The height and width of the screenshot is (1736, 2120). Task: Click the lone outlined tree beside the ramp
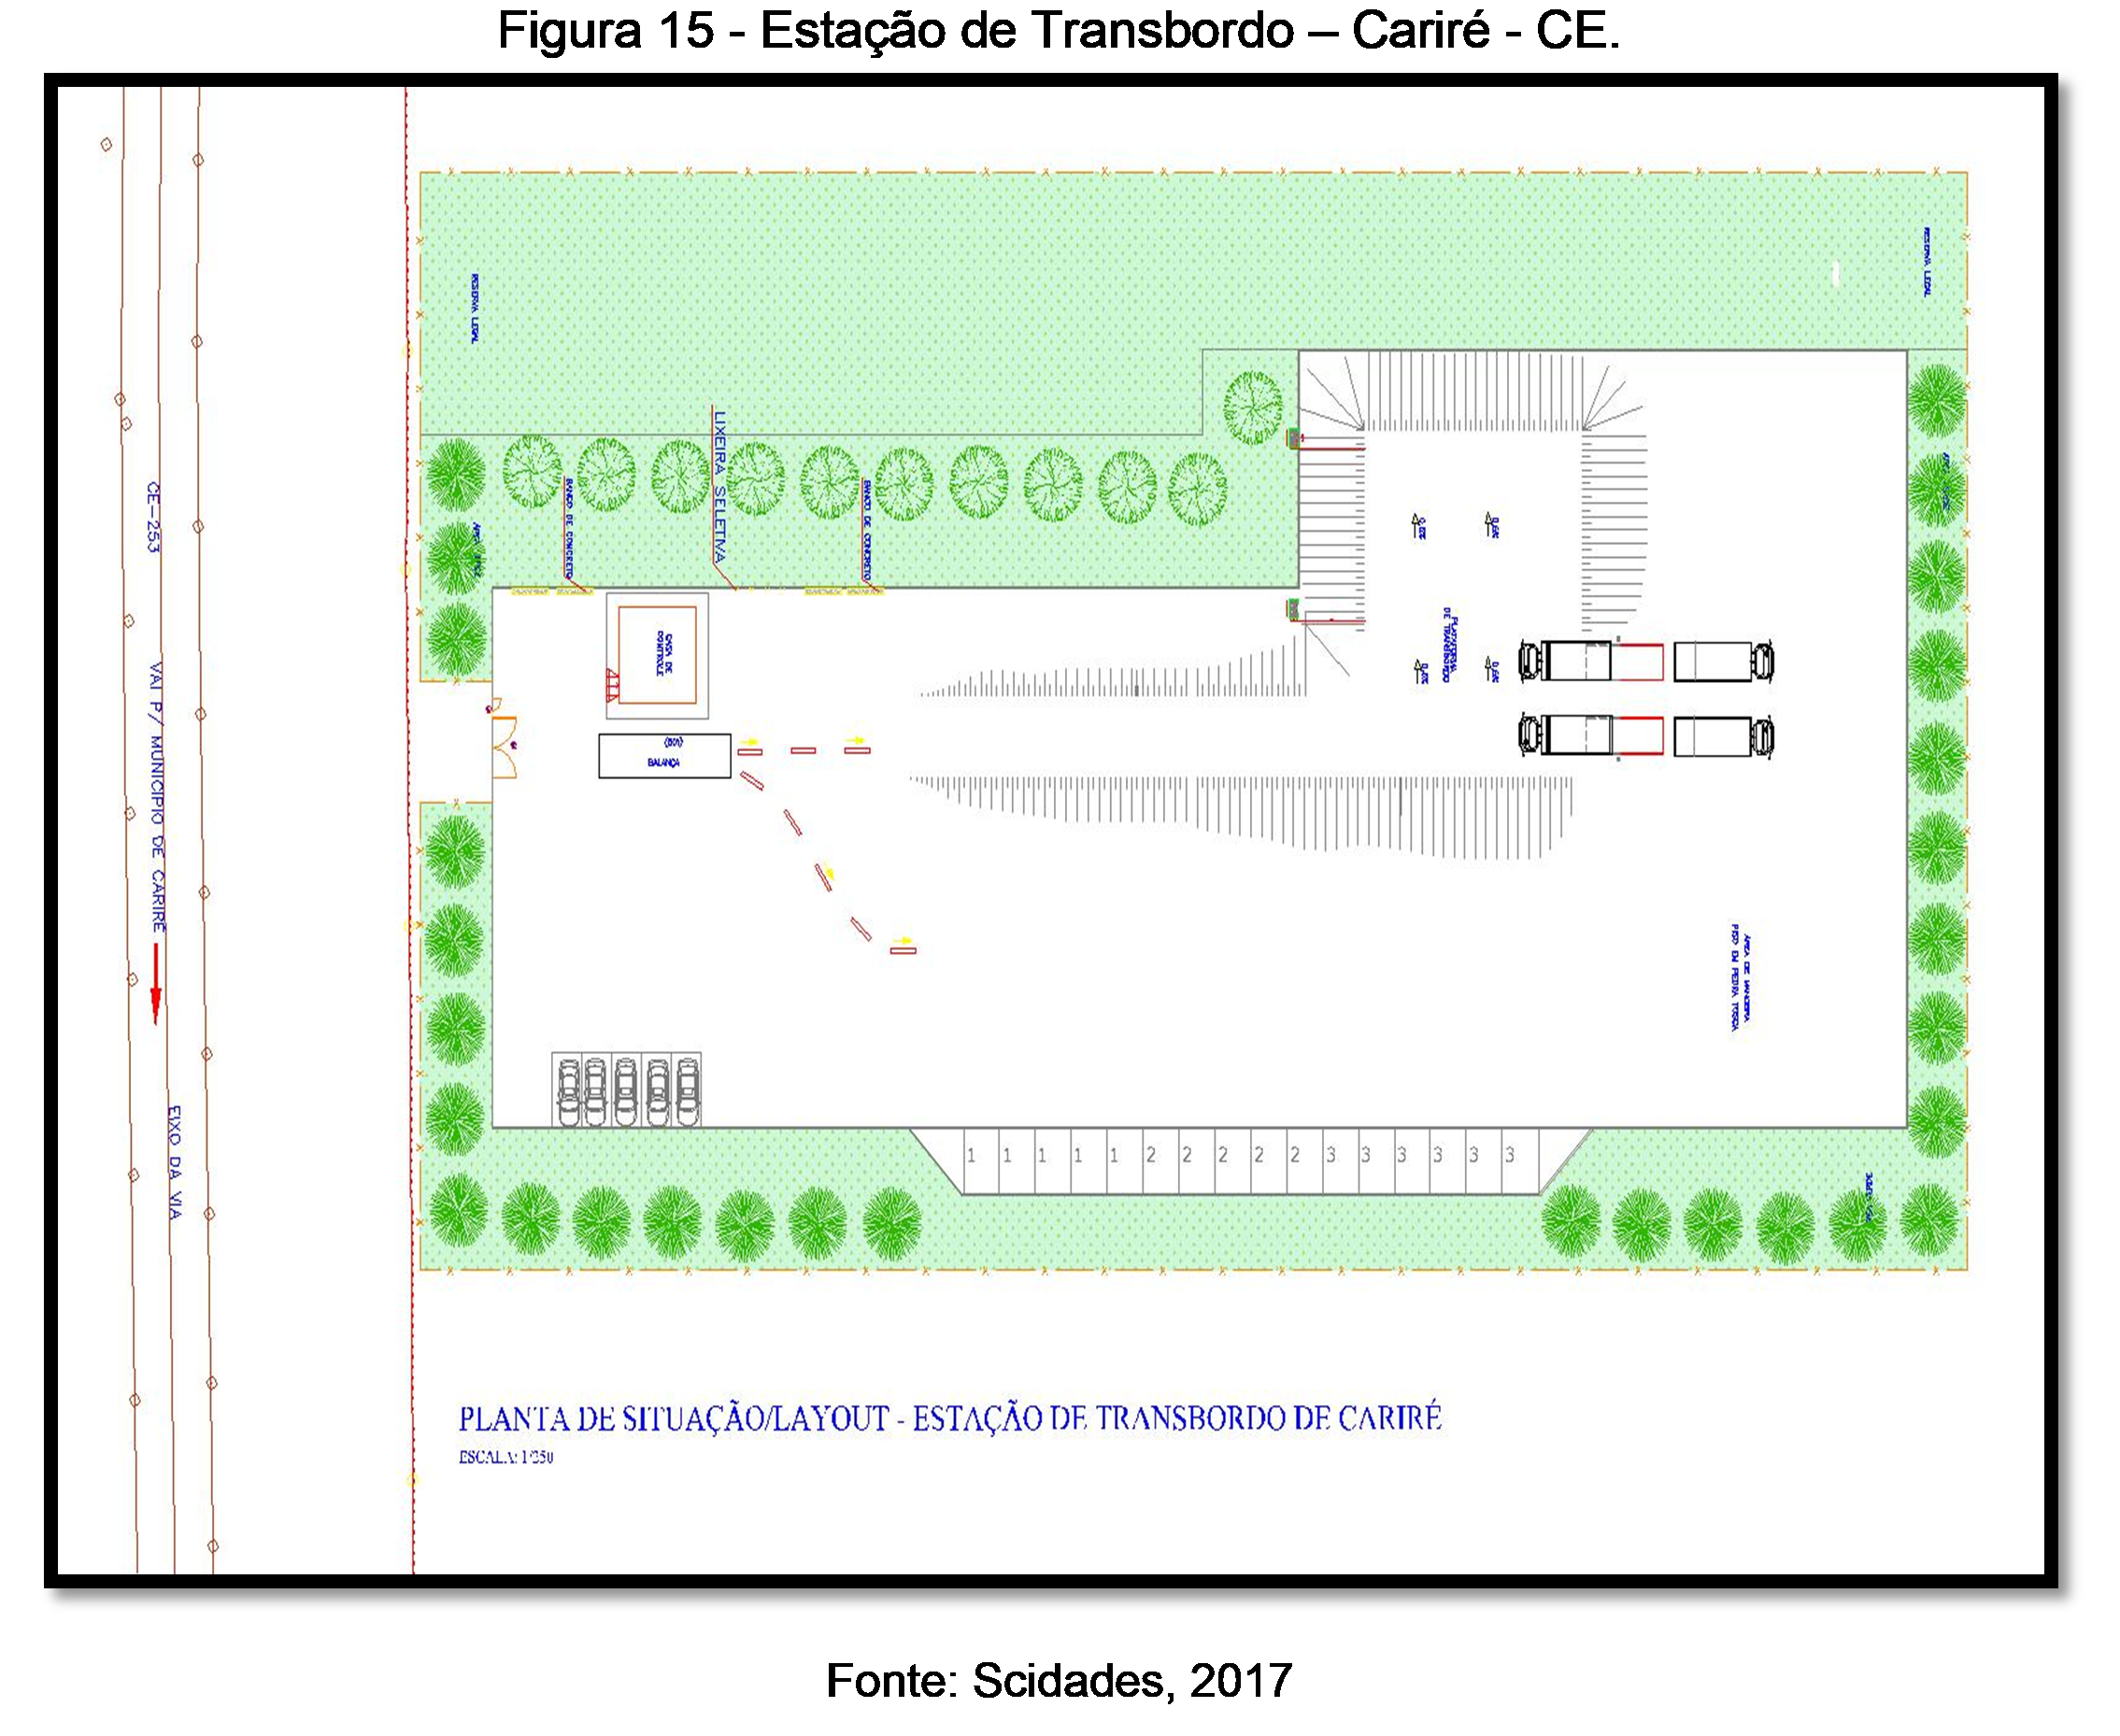[1252, 408]
